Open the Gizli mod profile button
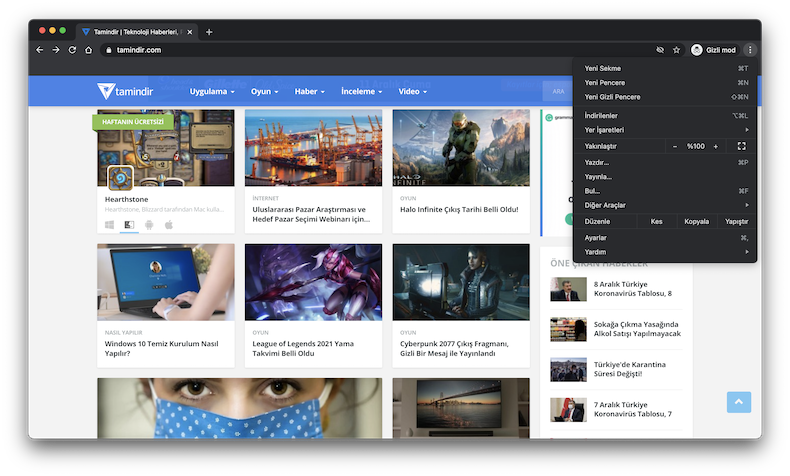790x476 pixels. point(714,50)
